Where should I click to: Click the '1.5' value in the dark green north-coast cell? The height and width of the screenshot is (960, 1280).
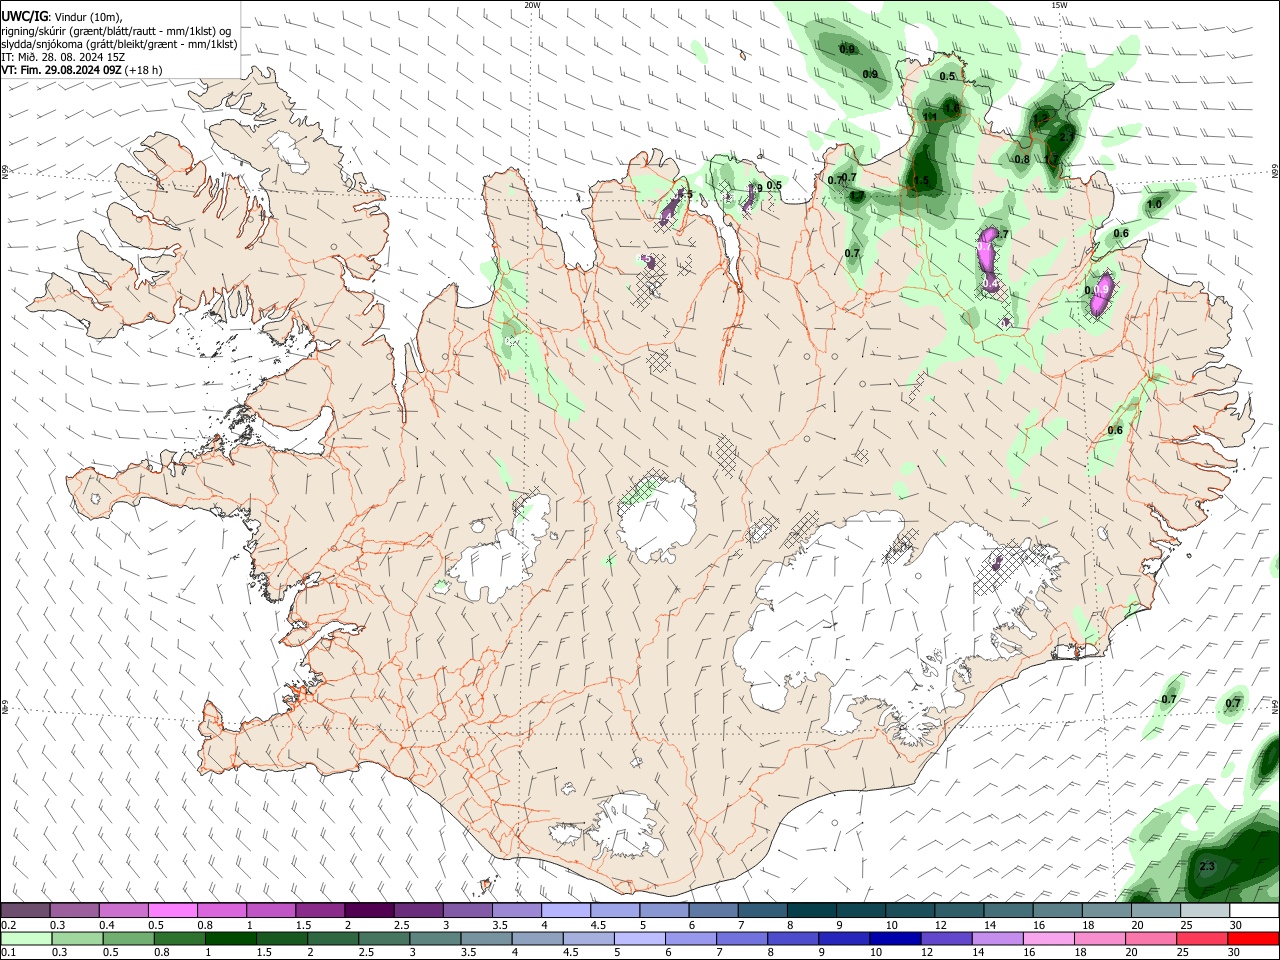pyautogui.click(x=921, y=181)
